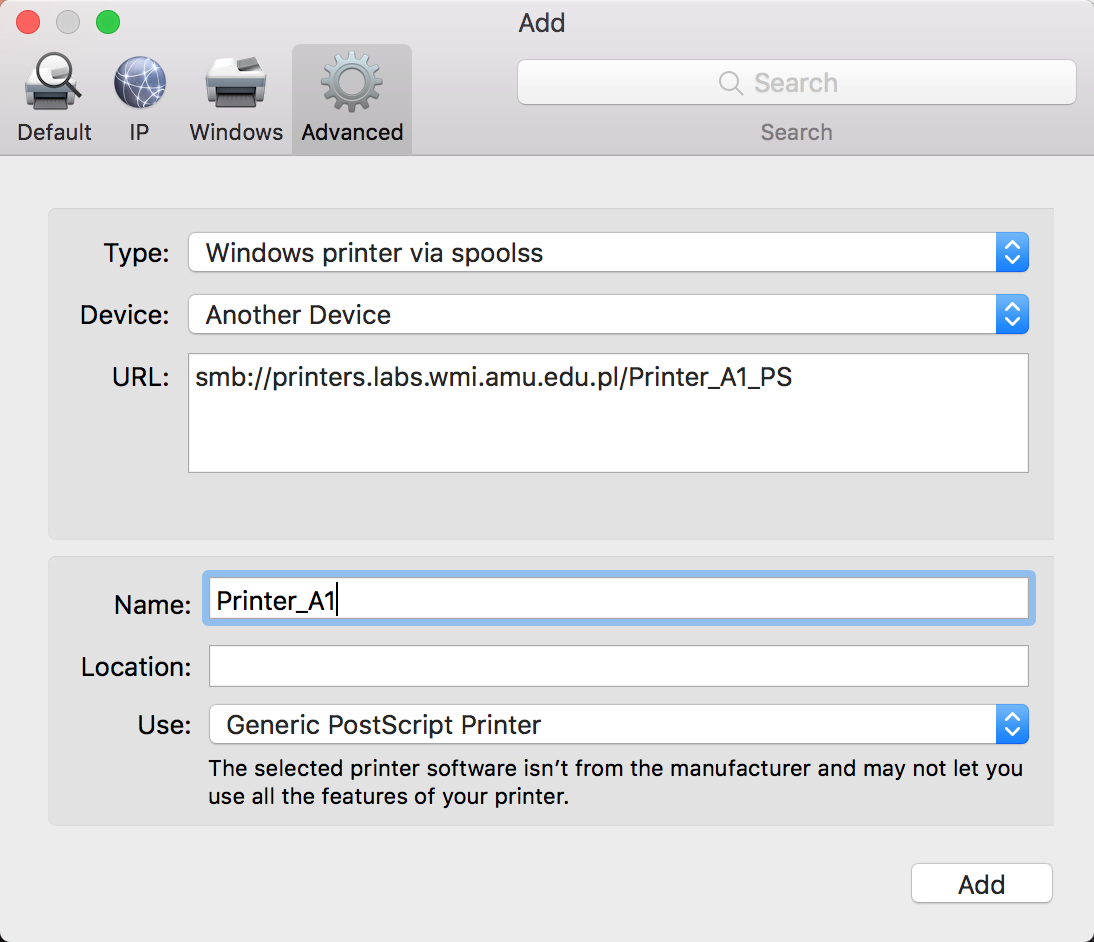This screenshot has height=942, width=1094.
Task: Click into the URL text box
Action: pos(608,413)
